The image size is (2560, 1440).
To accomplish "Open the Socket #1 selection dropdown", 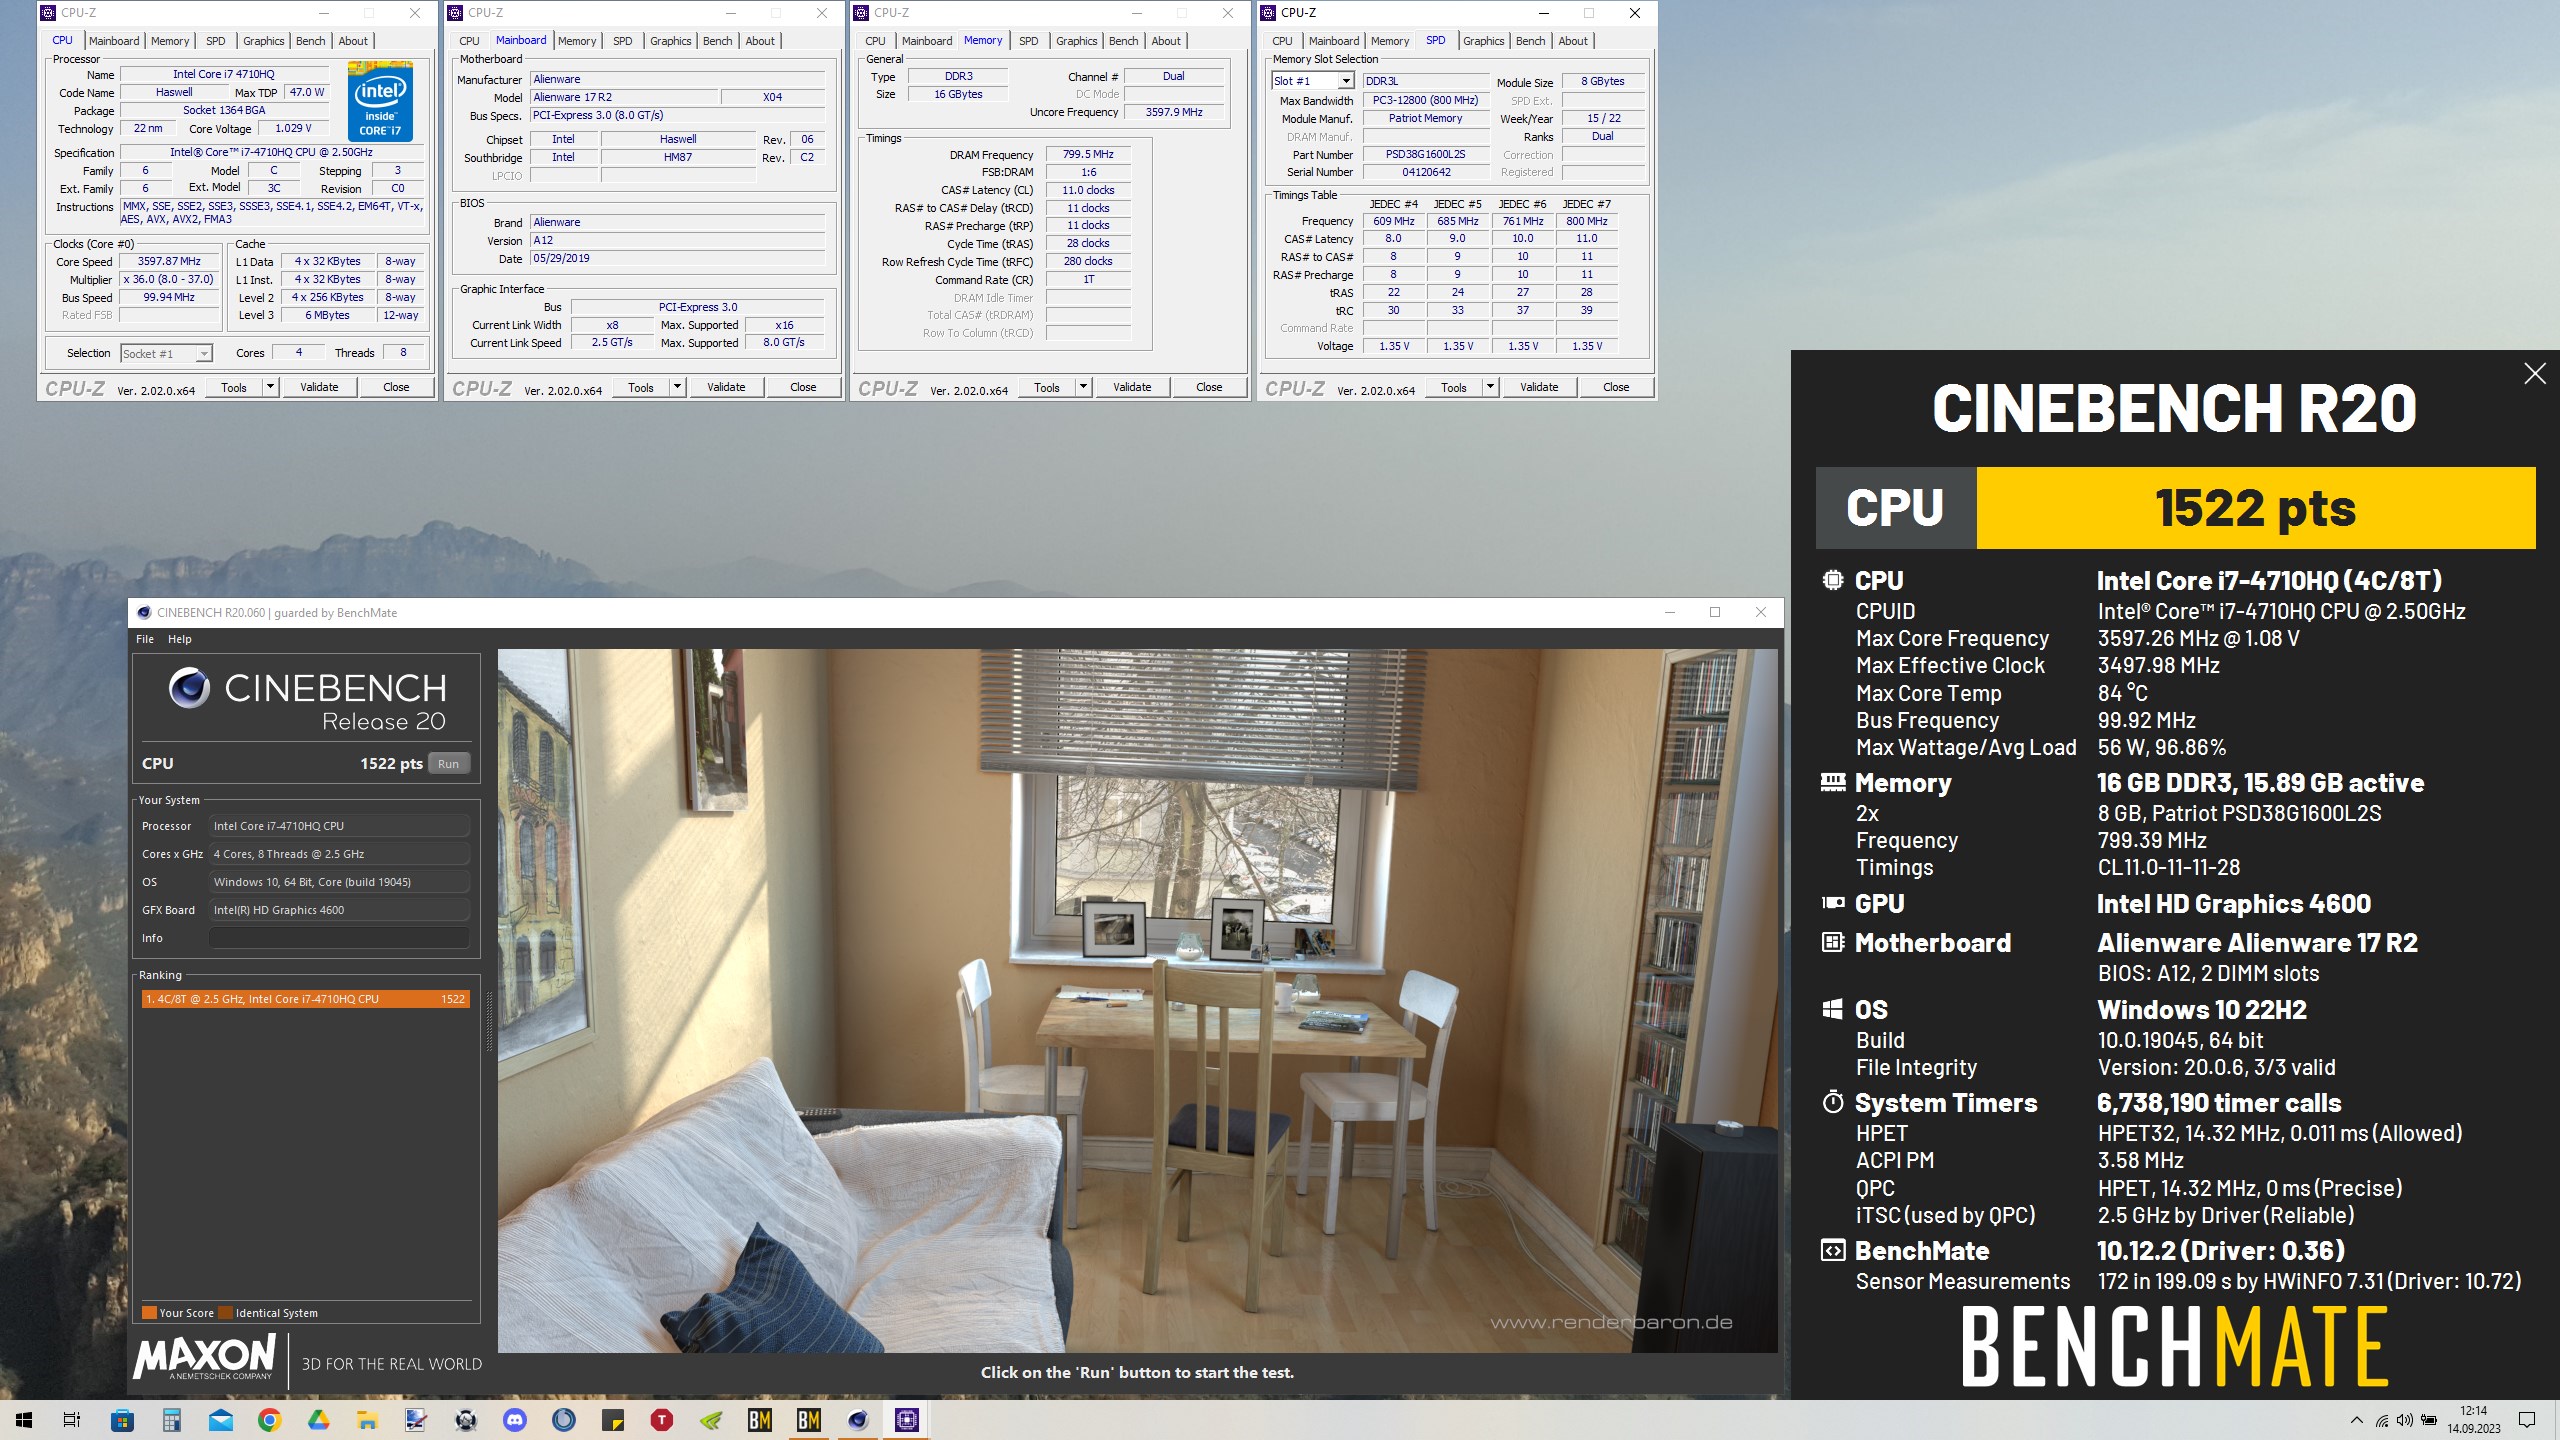I will tap(166, 353).
